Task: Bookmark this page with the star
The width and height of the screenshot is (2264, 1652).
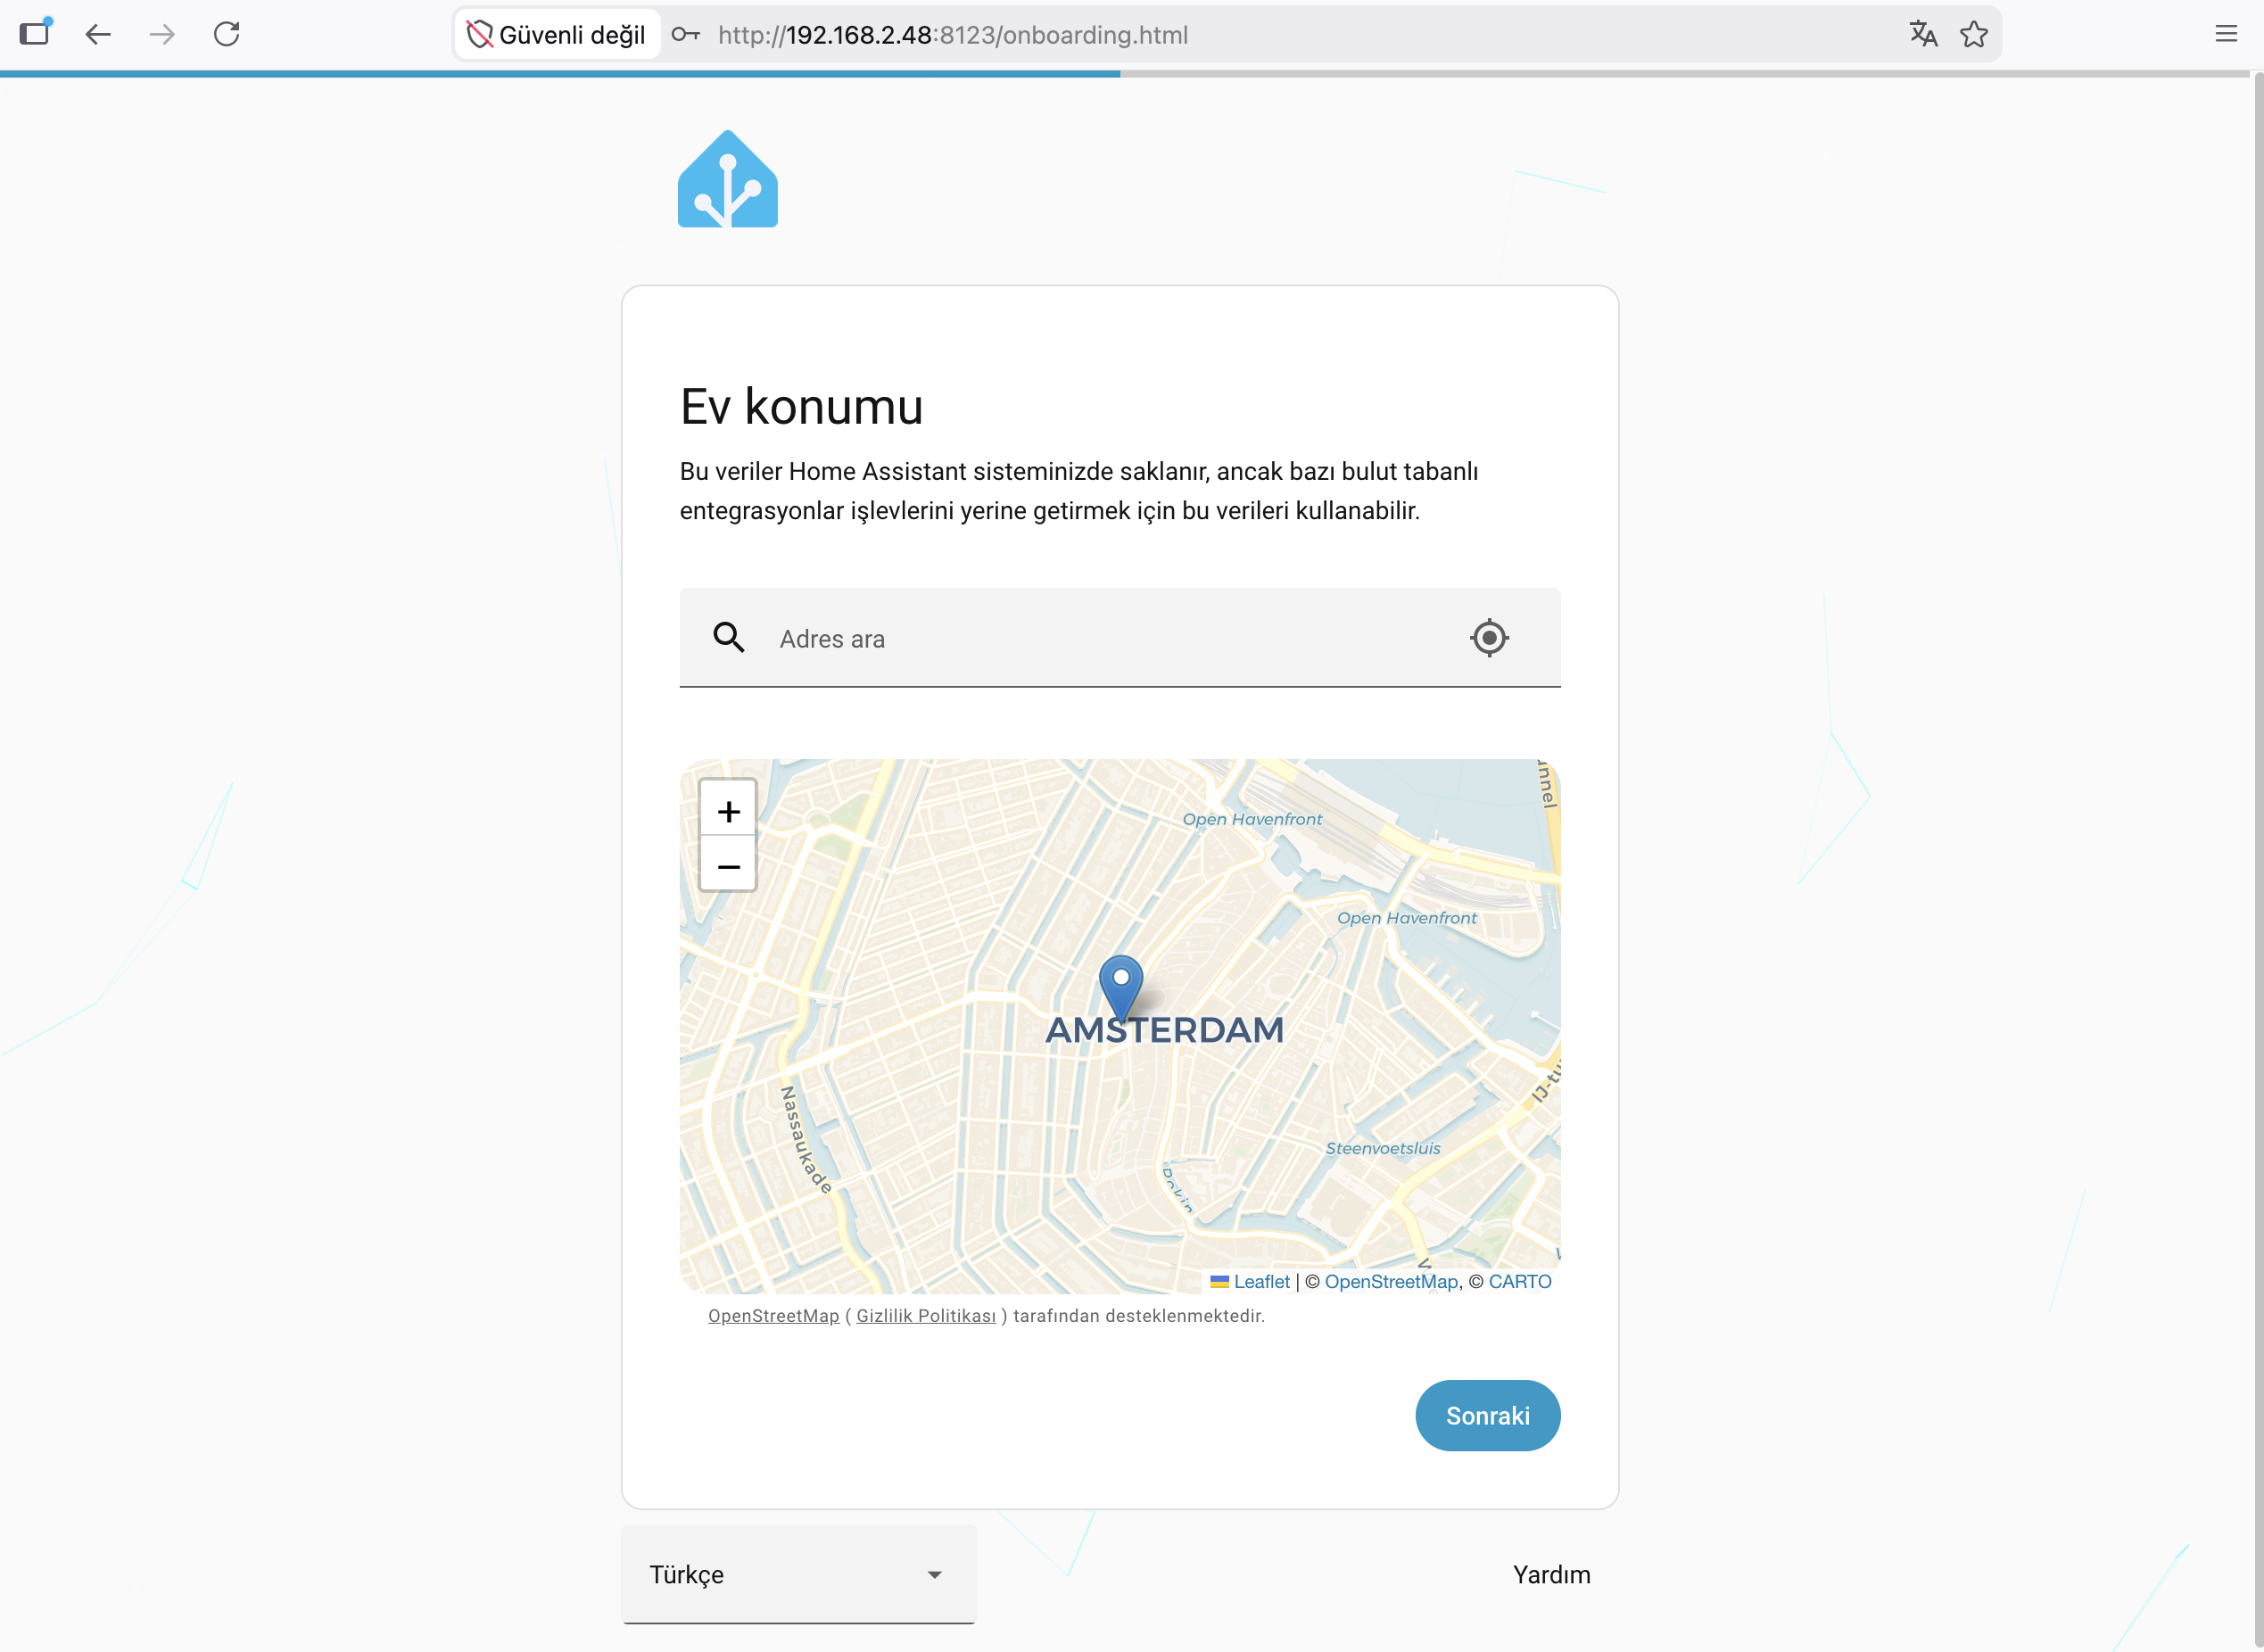Action: click(1974, 34)
